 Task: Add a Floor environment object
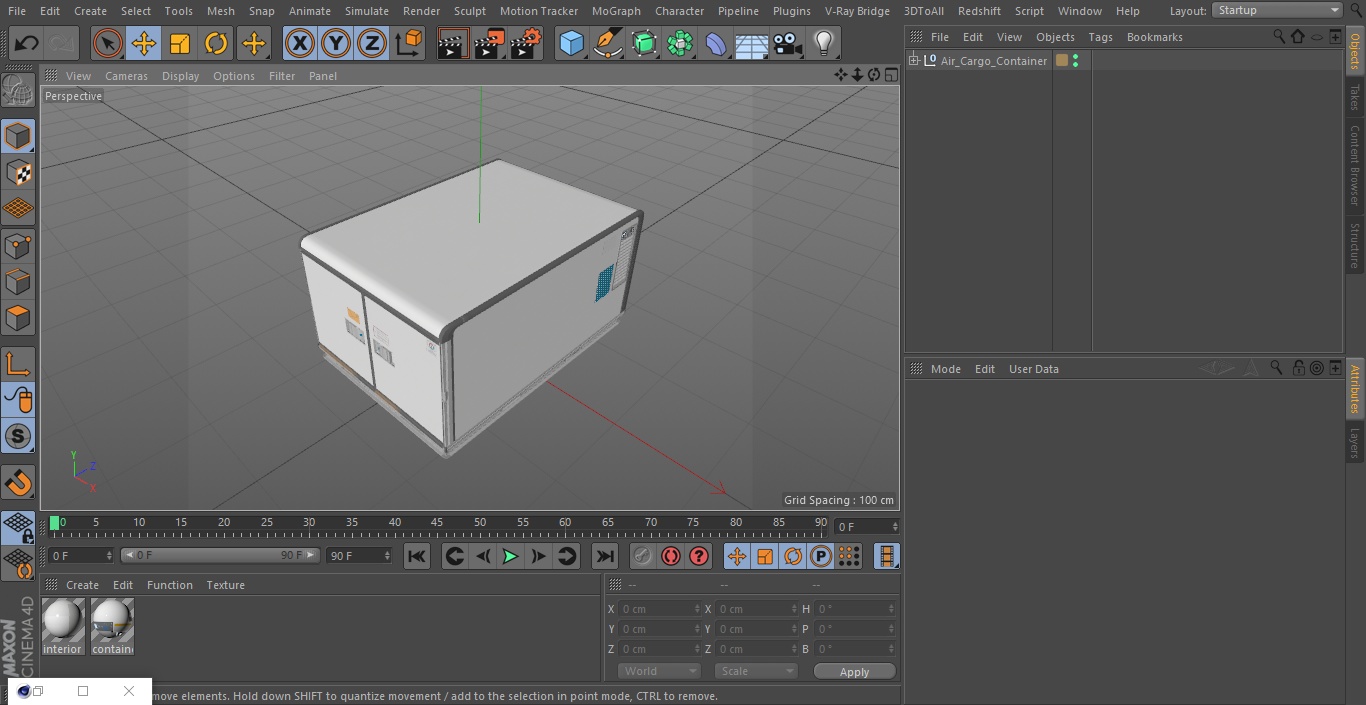pos(751,43)
